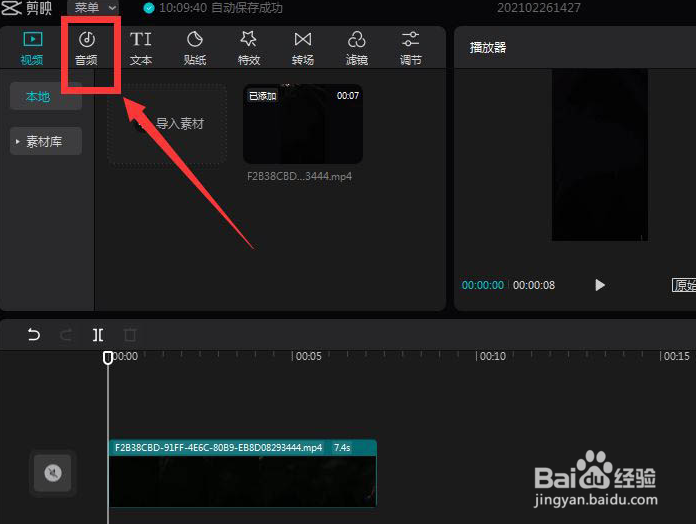Click the 导入素材 import area
Viewport: 696px width, 524px height.
coord(167,124)
